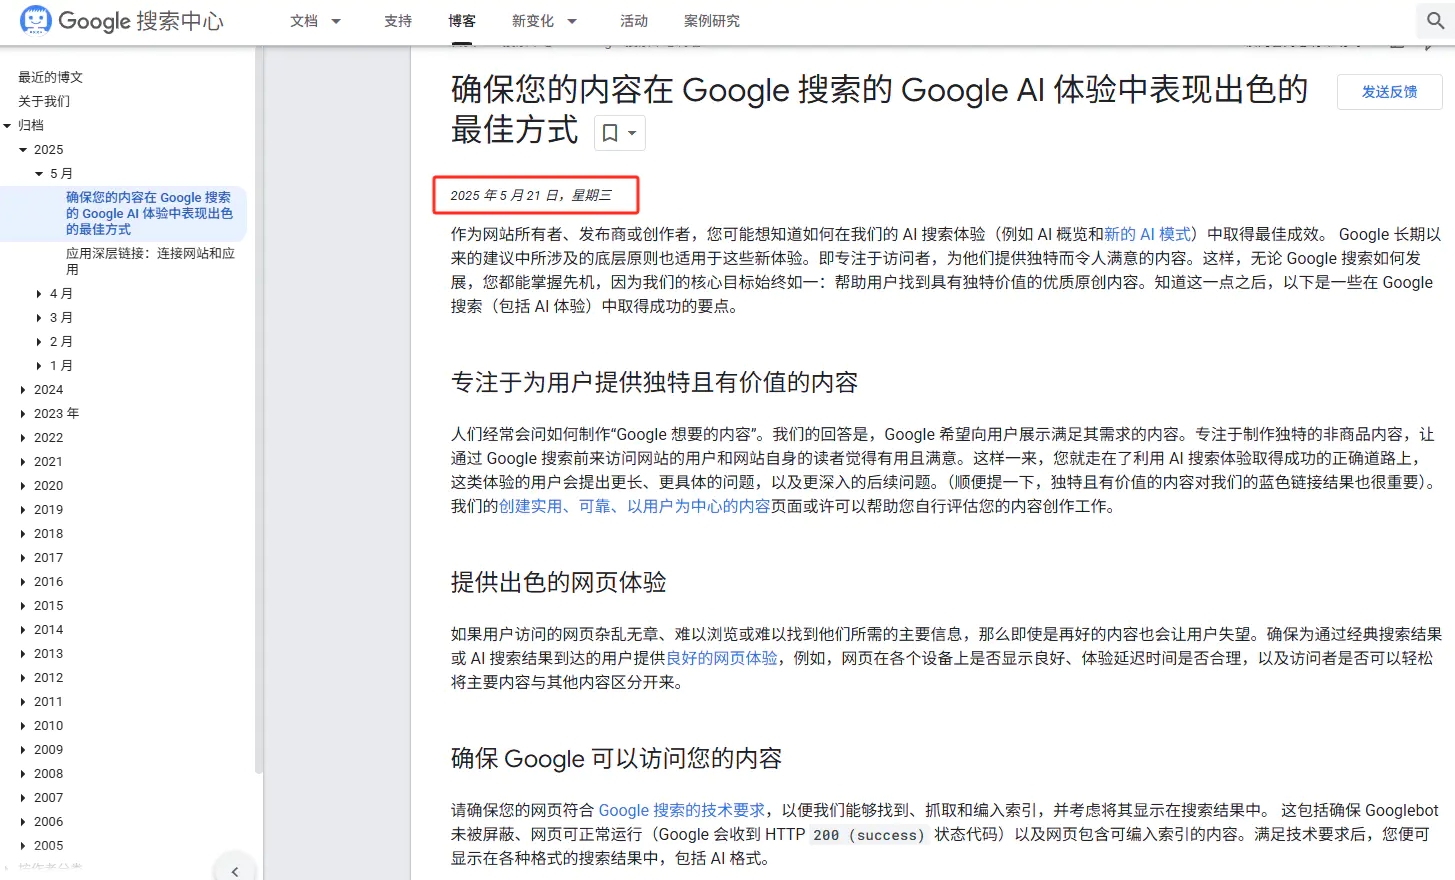This screenshot has height=880, width=1455.
Task: Select the 应用深层链接 post in sidebar
Action: coord(150,261)
